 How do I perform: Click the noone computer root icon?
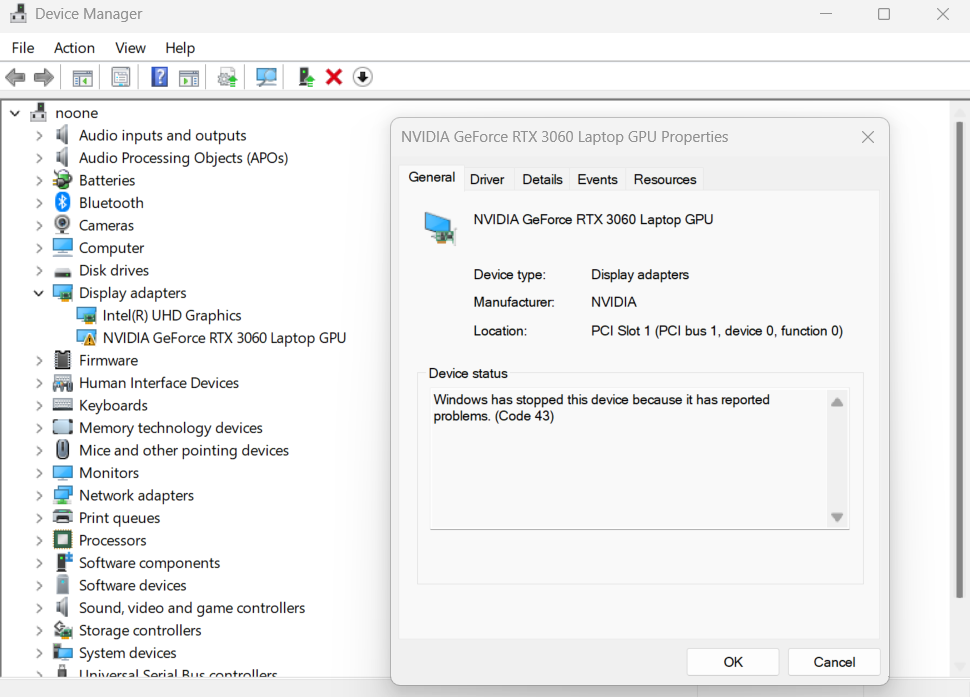38,113
